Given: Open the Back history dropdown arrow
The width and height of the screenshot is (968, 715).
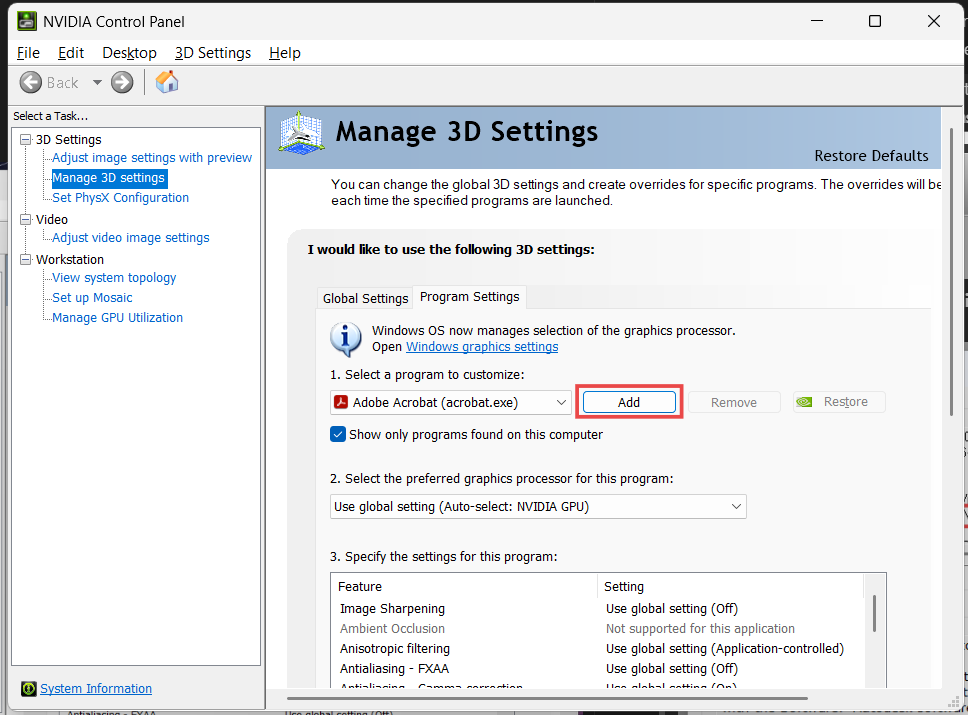Looking at the screenshot, I should (97, 82).
